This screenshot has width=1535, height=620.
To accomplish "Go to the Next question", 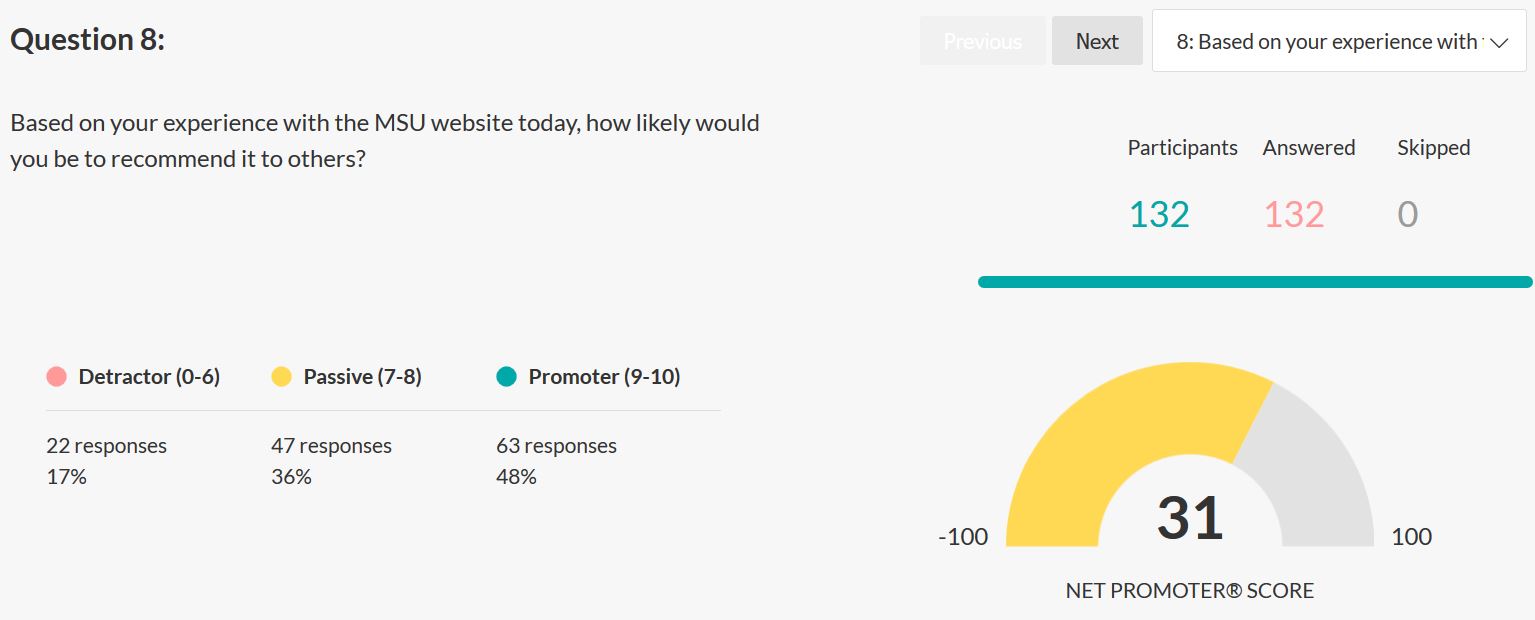I will 1097,41.
